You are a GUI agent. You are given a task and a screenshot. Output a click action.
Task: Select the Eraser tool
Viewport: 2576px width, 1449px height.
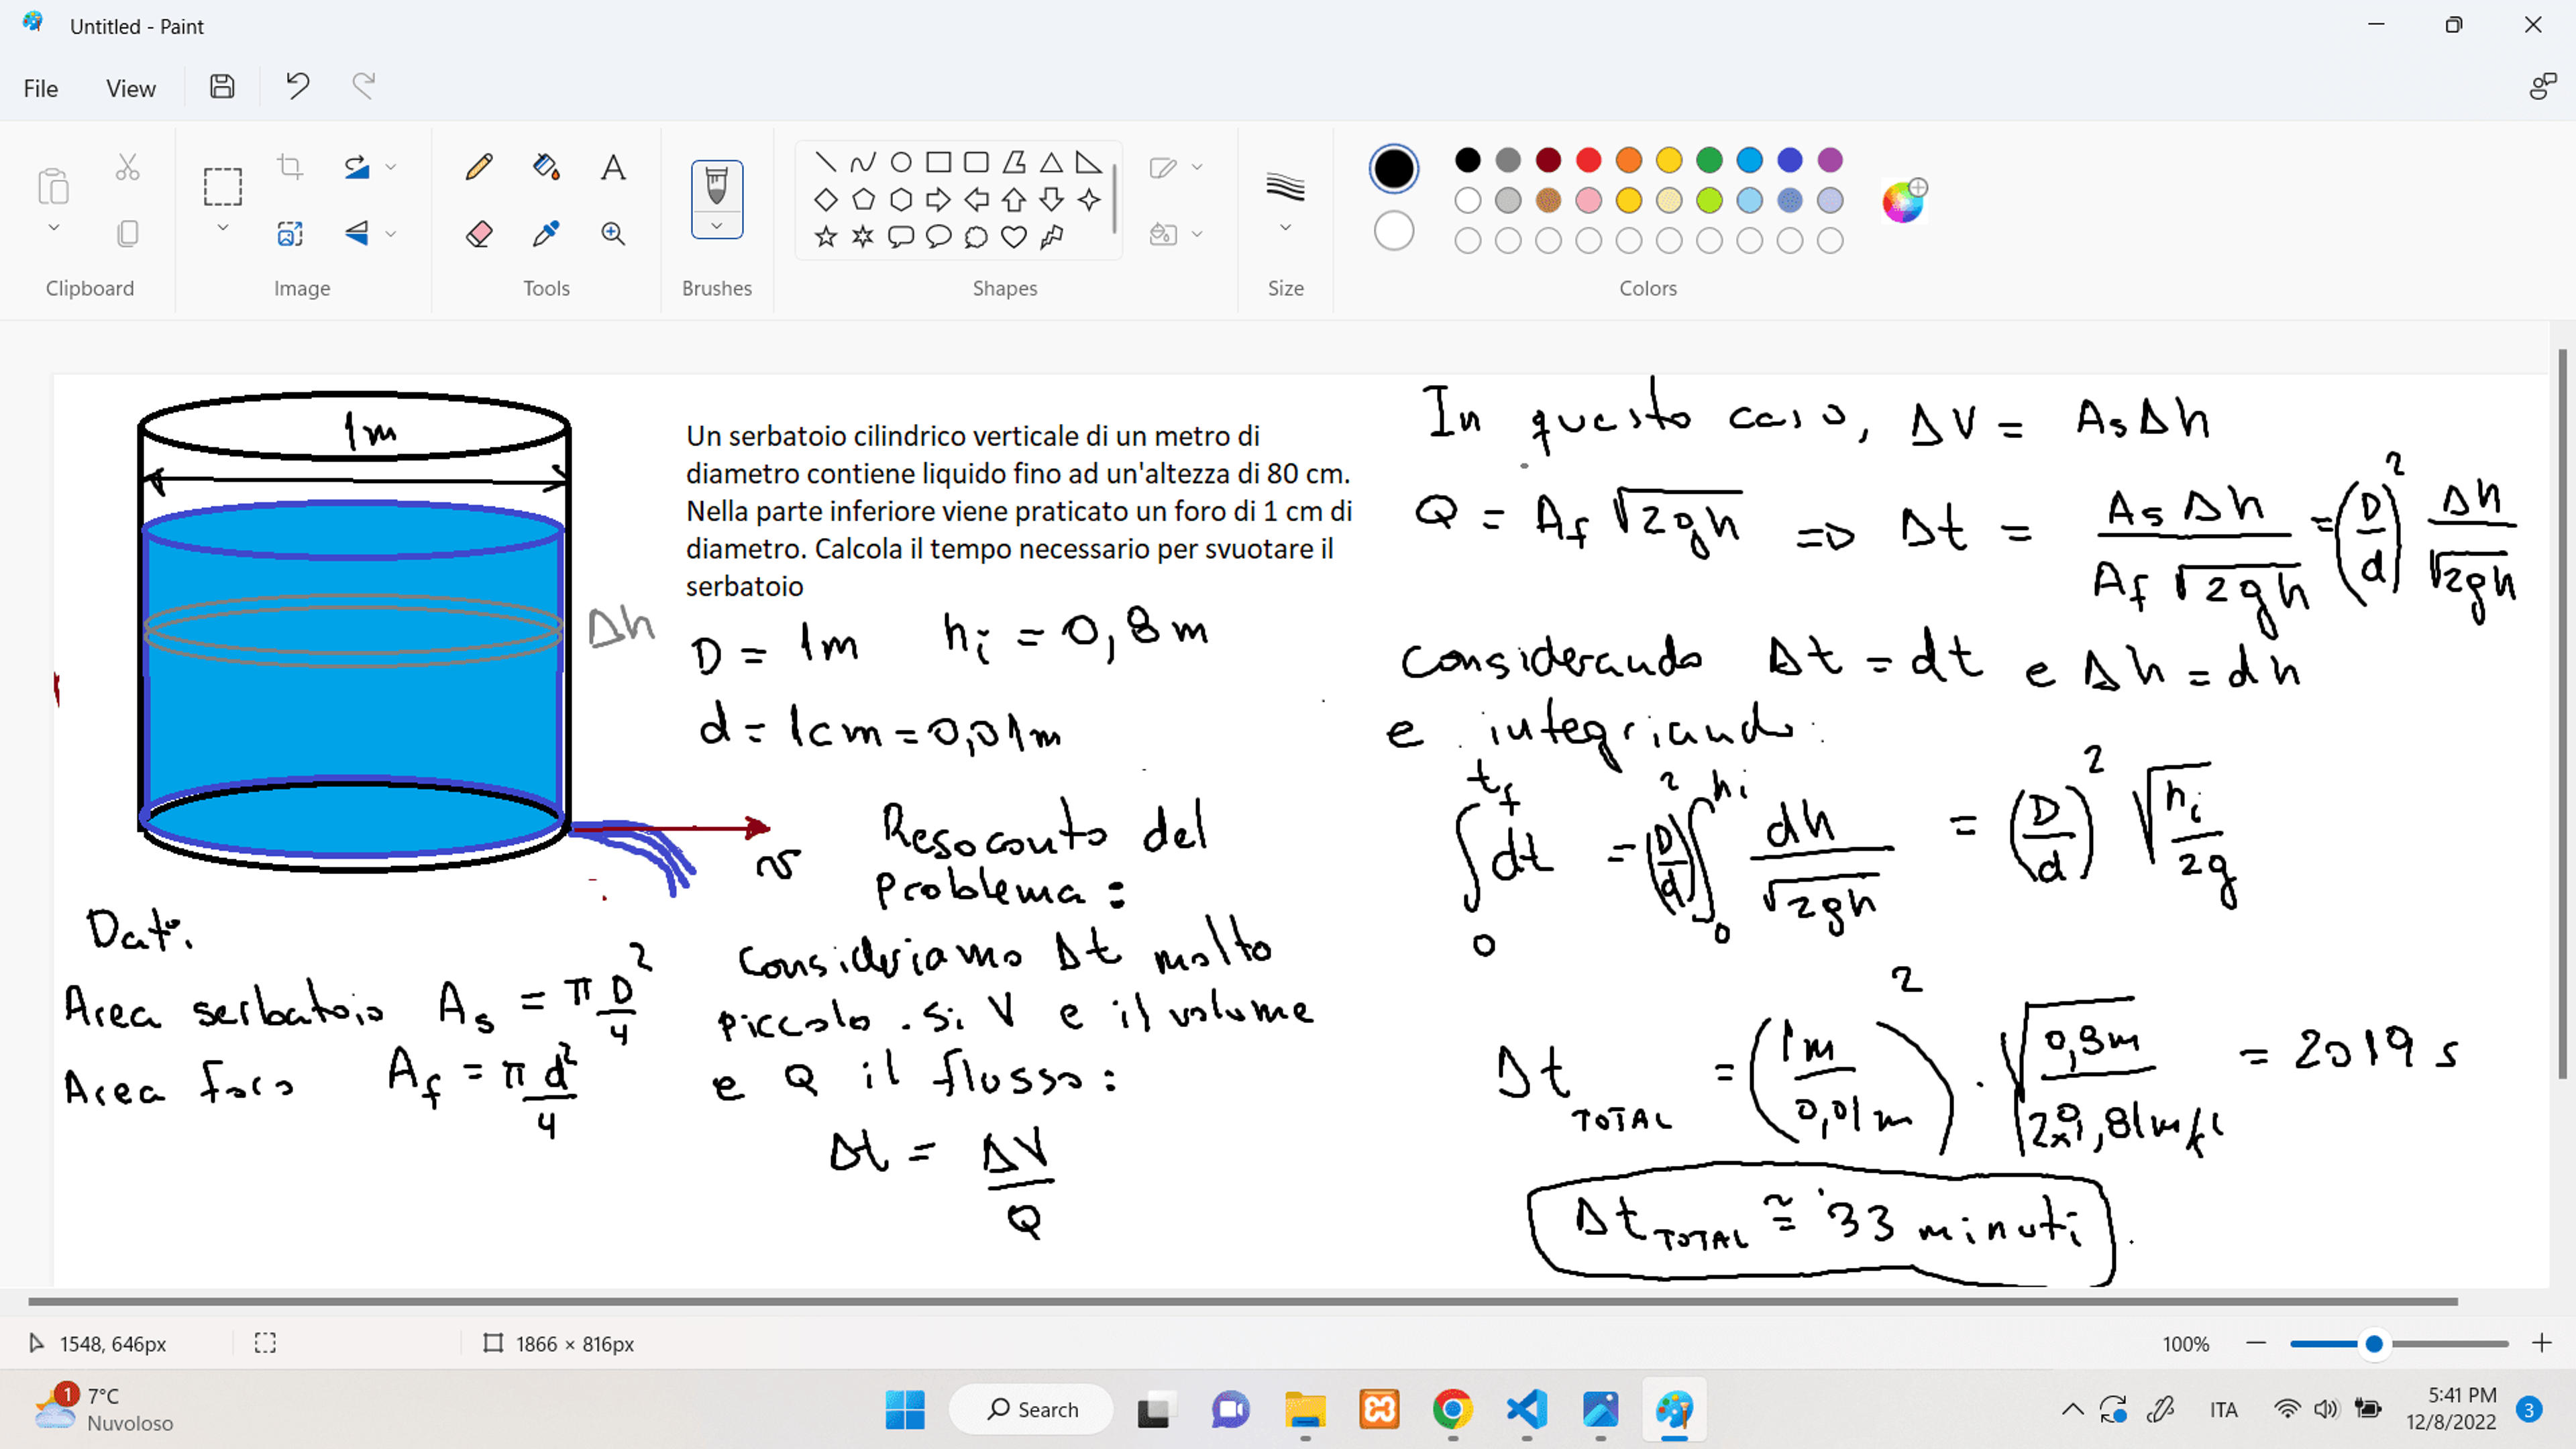pyautogui.click(x=479, y=234)
